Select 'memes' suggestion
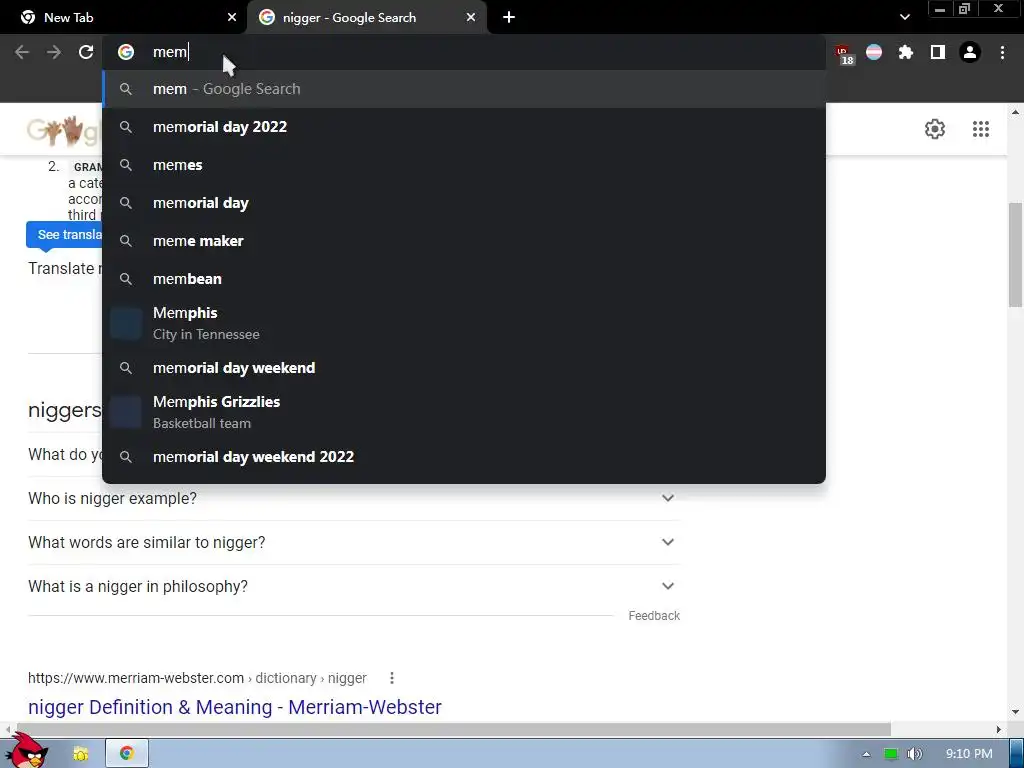Viewport: 1024px width, 768px height. pyautogui.click(x=464, y=165)
